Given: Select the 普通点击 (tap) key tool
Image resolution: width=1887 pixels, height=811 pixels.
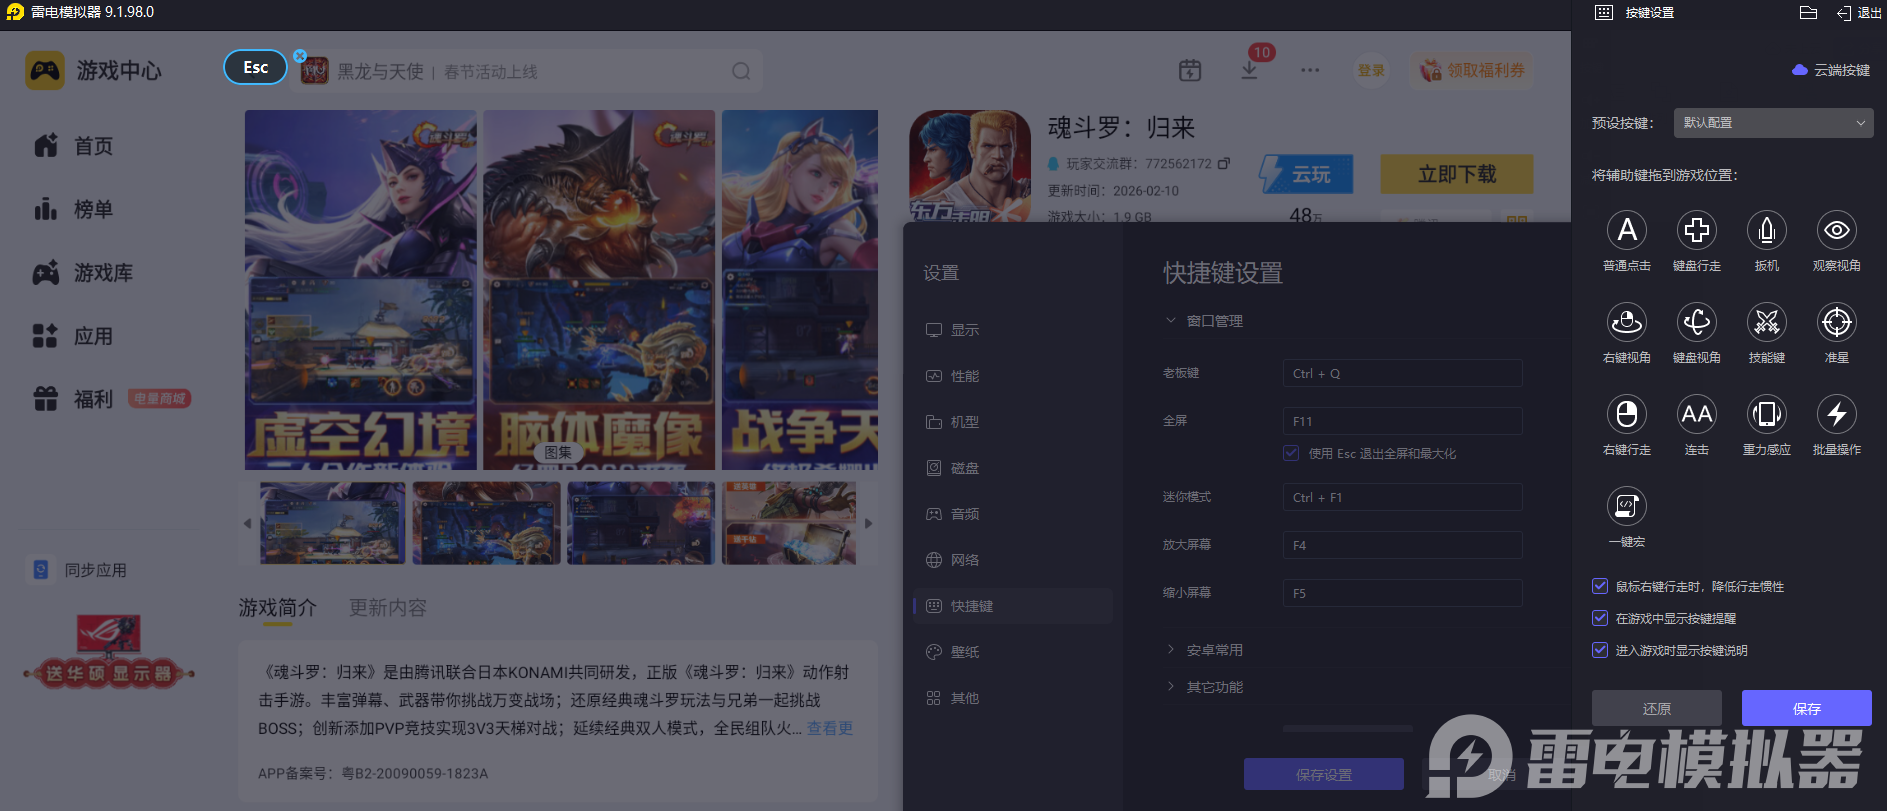Looking at the screenshot, I should (x=1627, y=230).
